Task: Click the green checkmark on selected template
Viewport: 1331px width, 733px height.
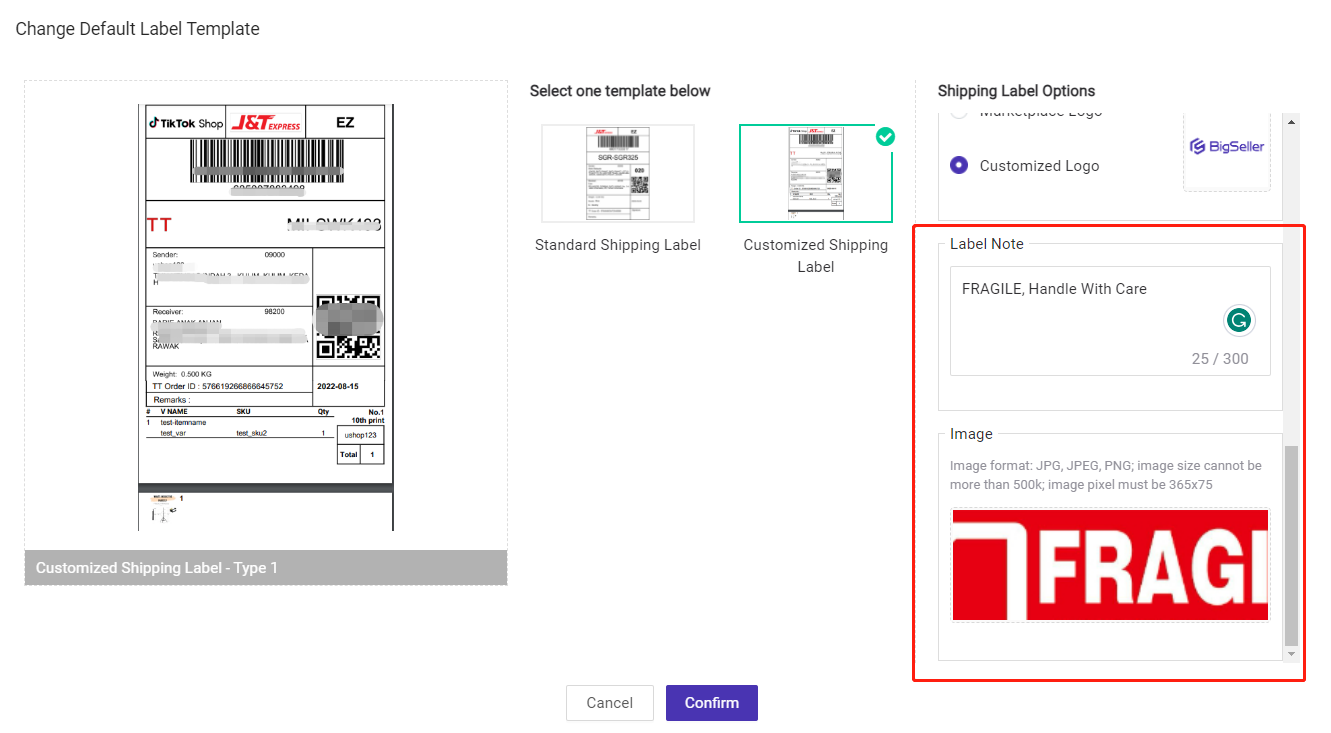Action: coord(885,136)
